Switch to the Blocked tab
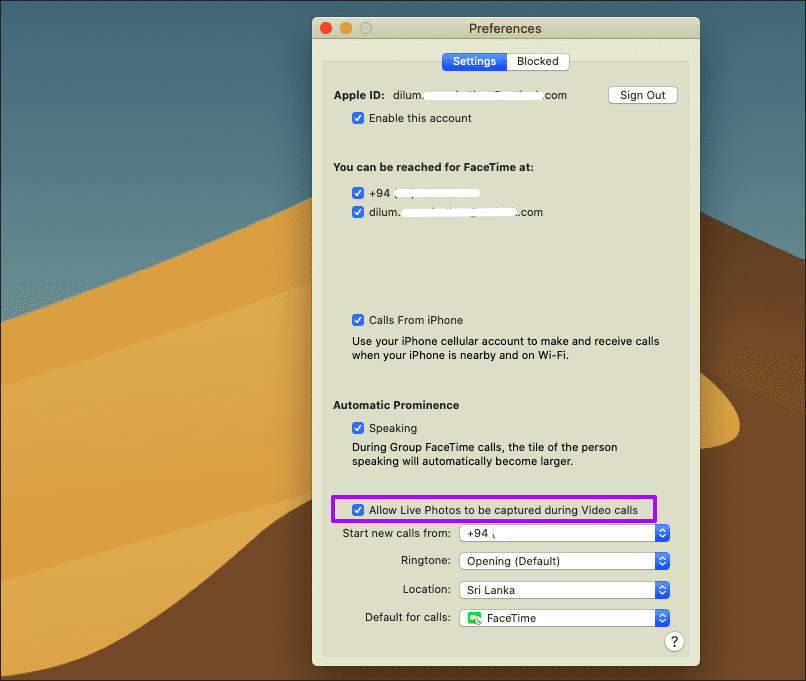Viewport: 806px width, 681px height. point(538,62)
